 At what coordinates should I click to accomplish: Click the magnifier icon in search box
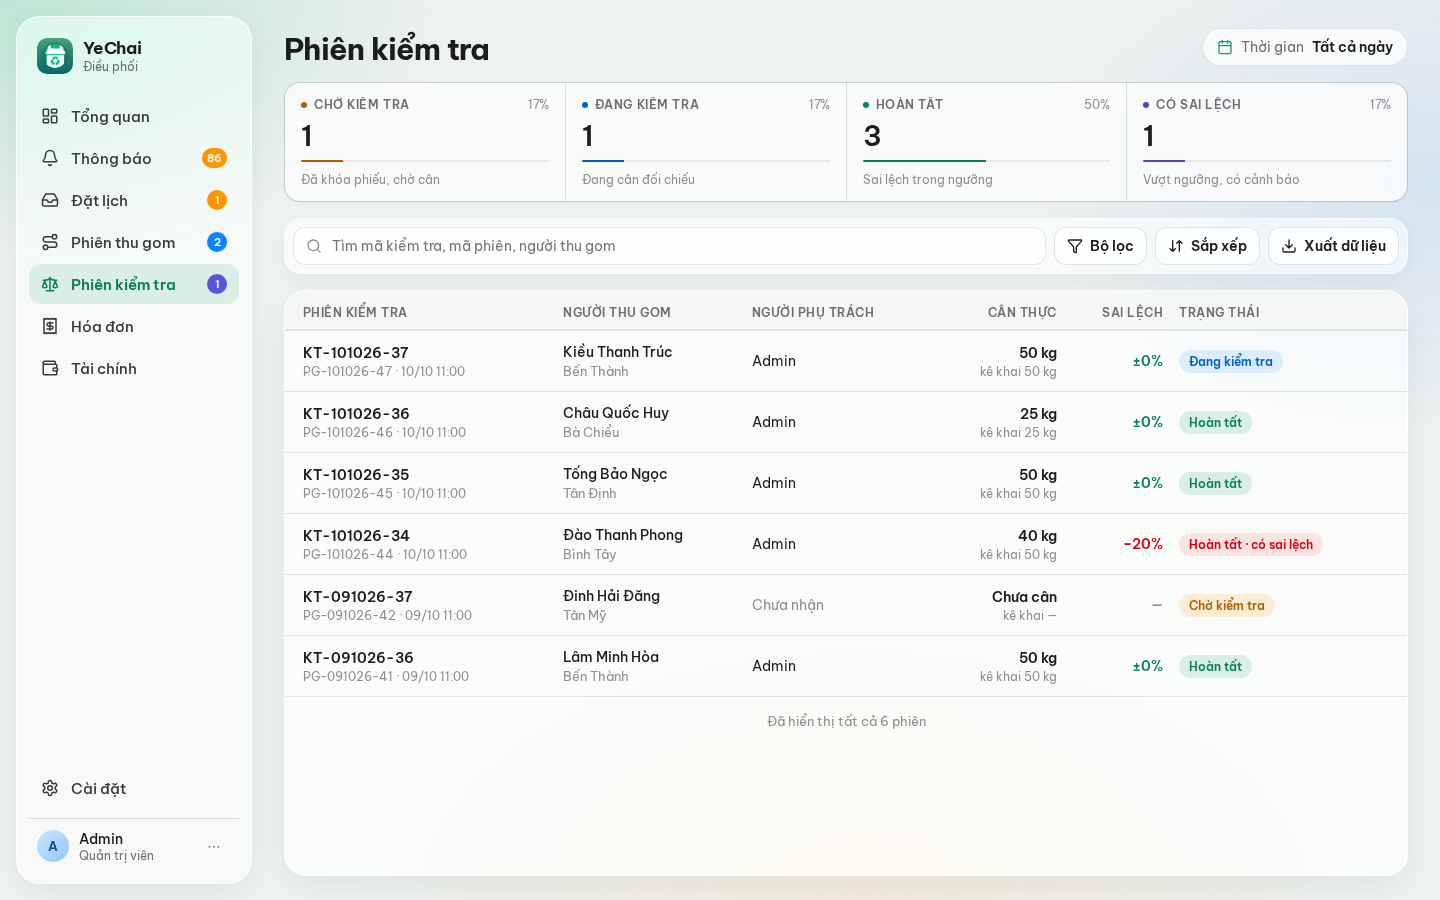(314, 246)
